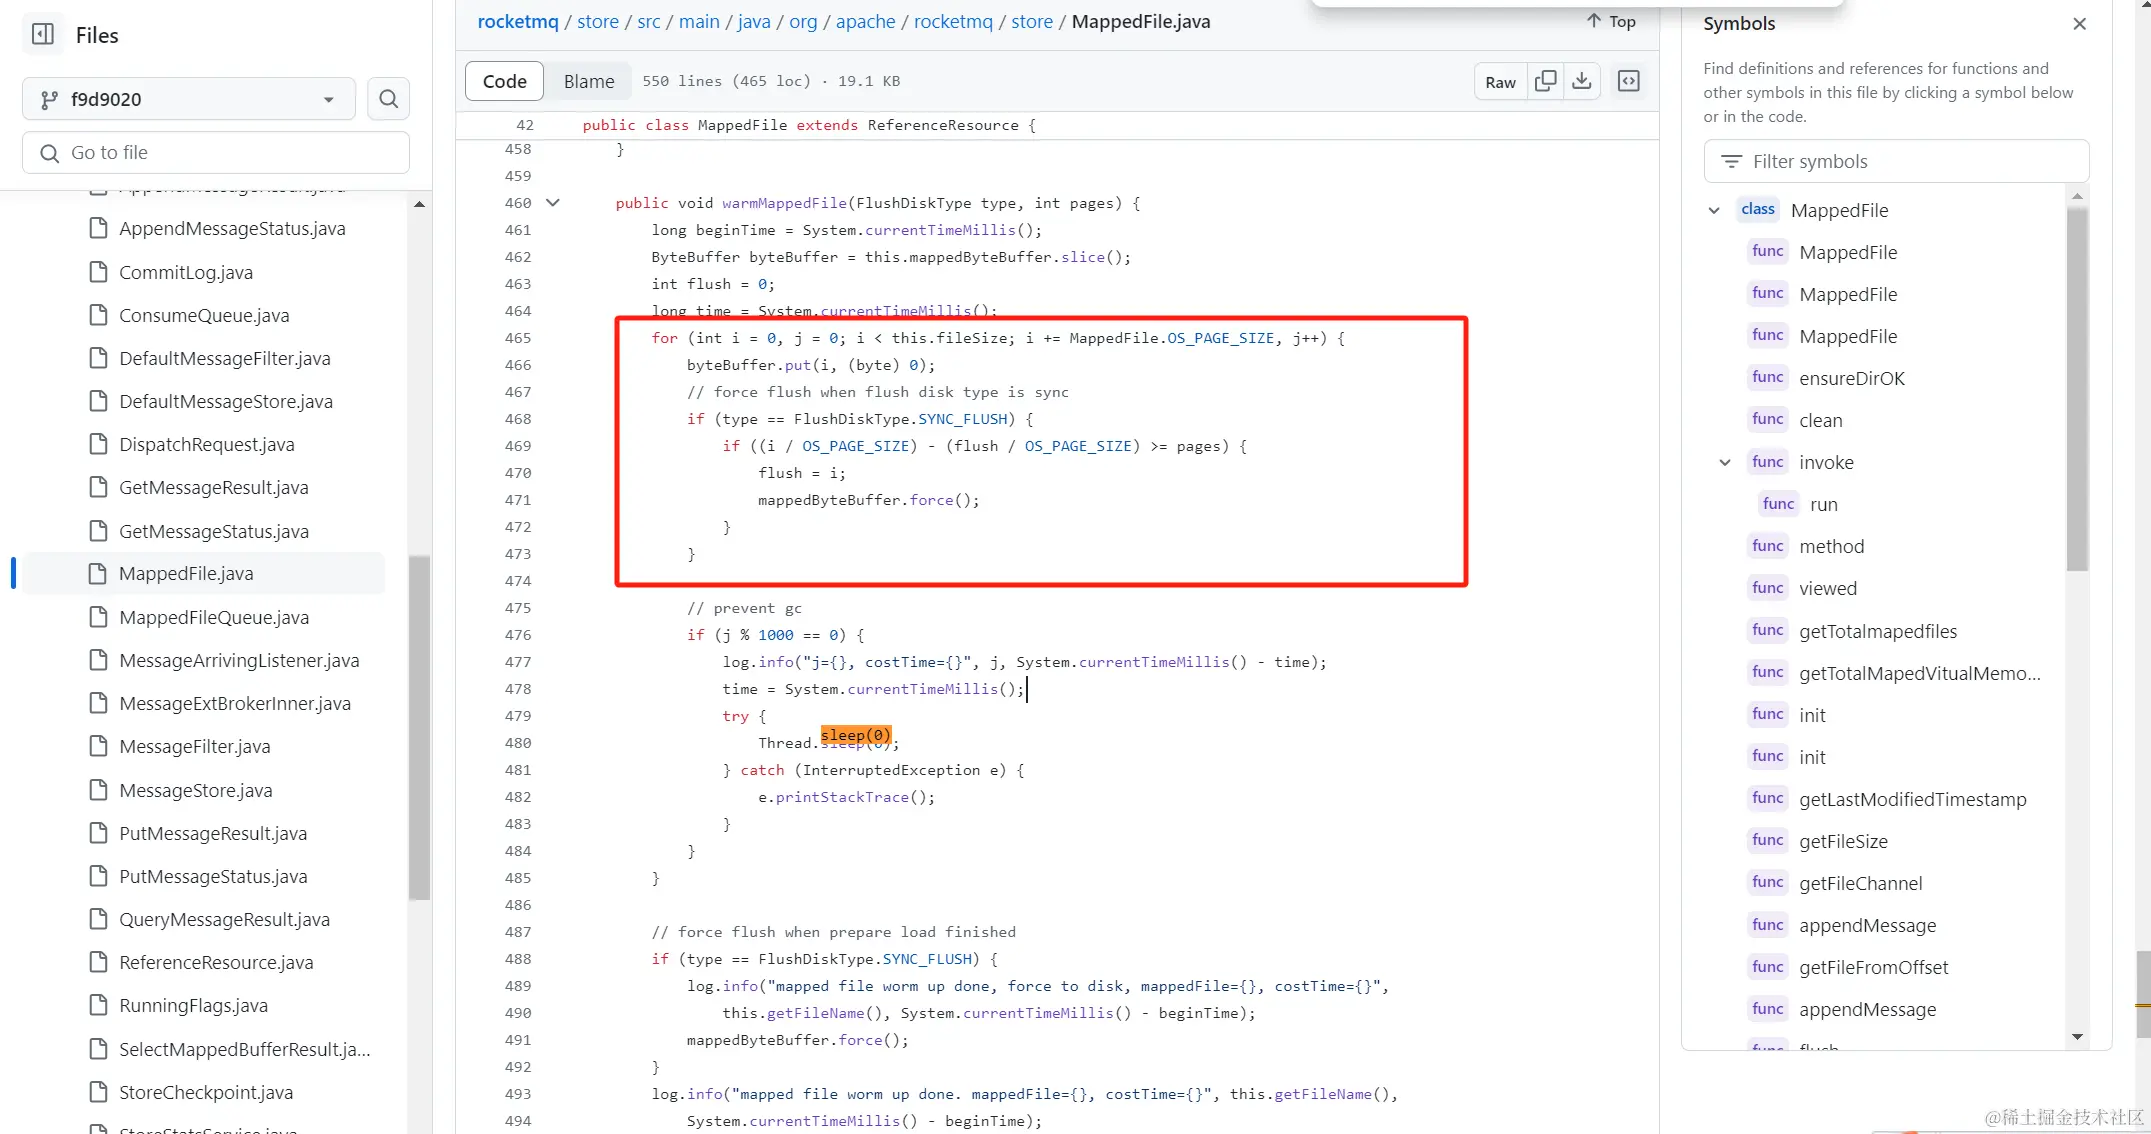The width and height of the screenshot is (2151, 1134).
Task: Download raw file icon
Action: coord(1582,81)
